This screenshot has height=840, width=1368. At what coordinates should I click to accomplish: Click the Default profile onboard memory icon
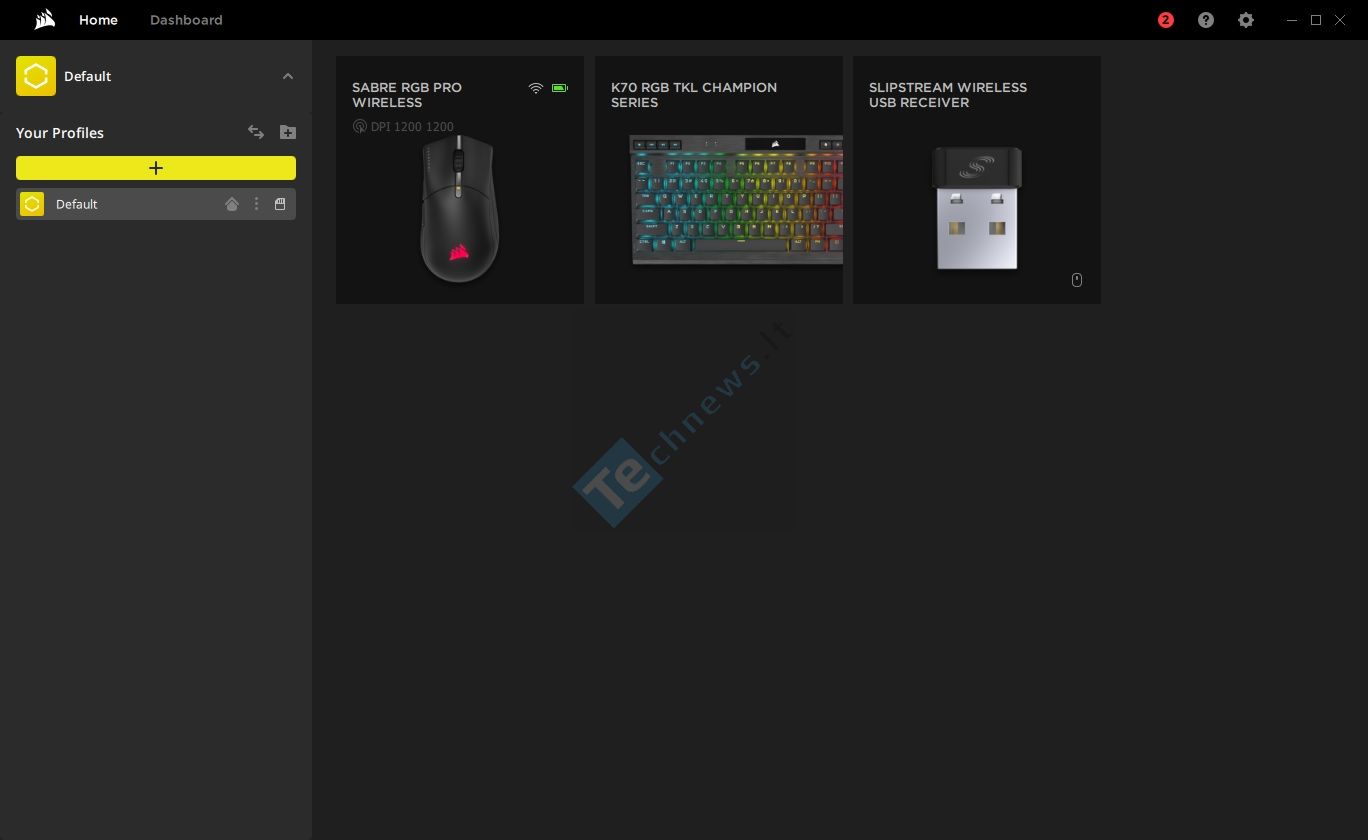point(280,204)
